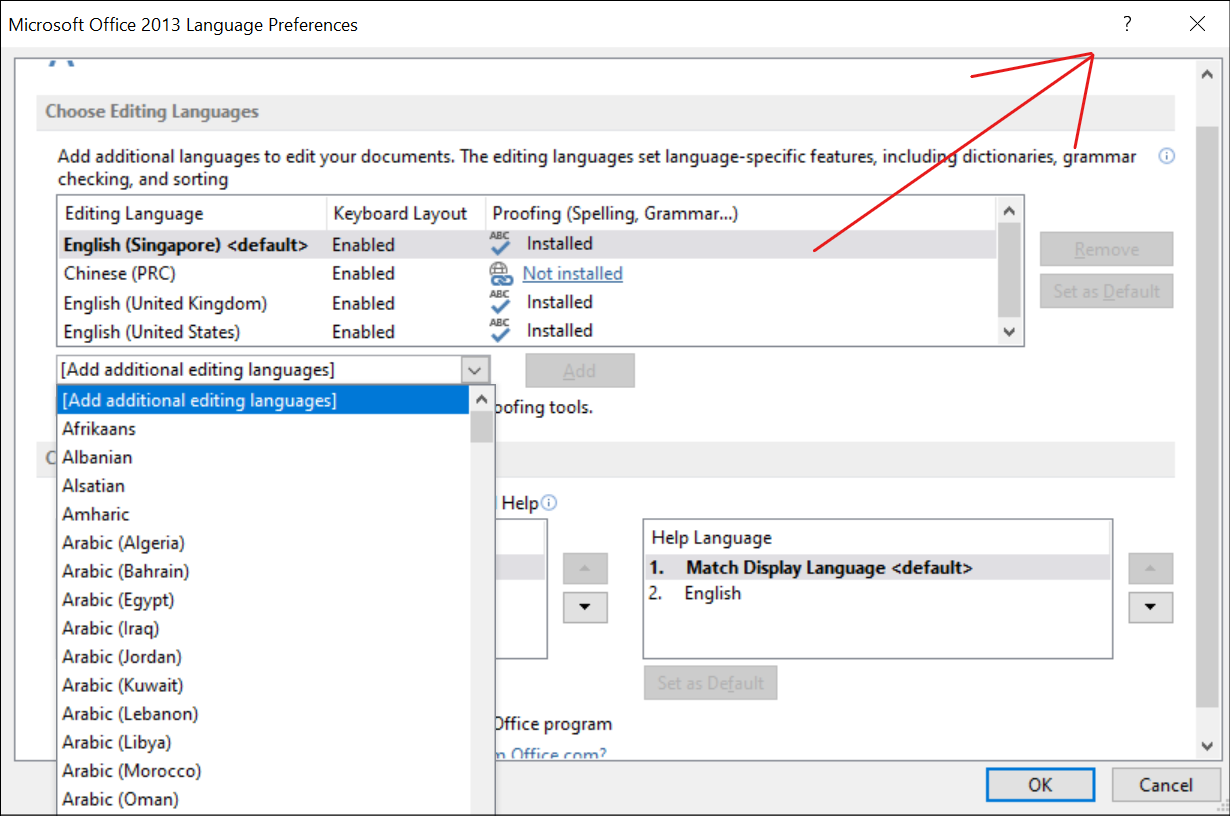Click the Remove button
The image size is (1230, 816).
tap(1106, 250)
